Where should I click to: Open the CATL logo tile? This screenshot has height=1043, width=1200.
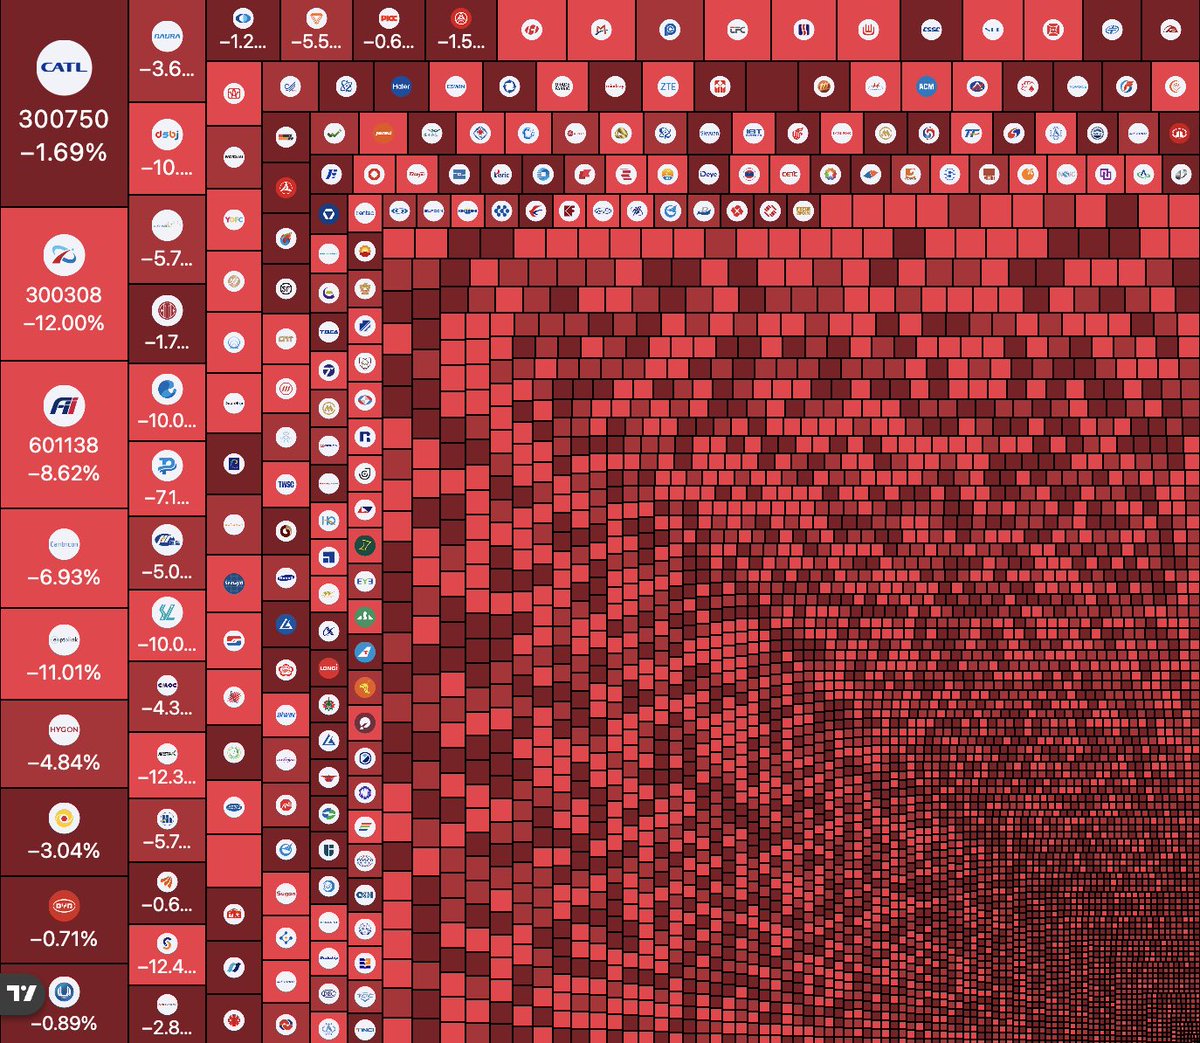coord(64,68)
